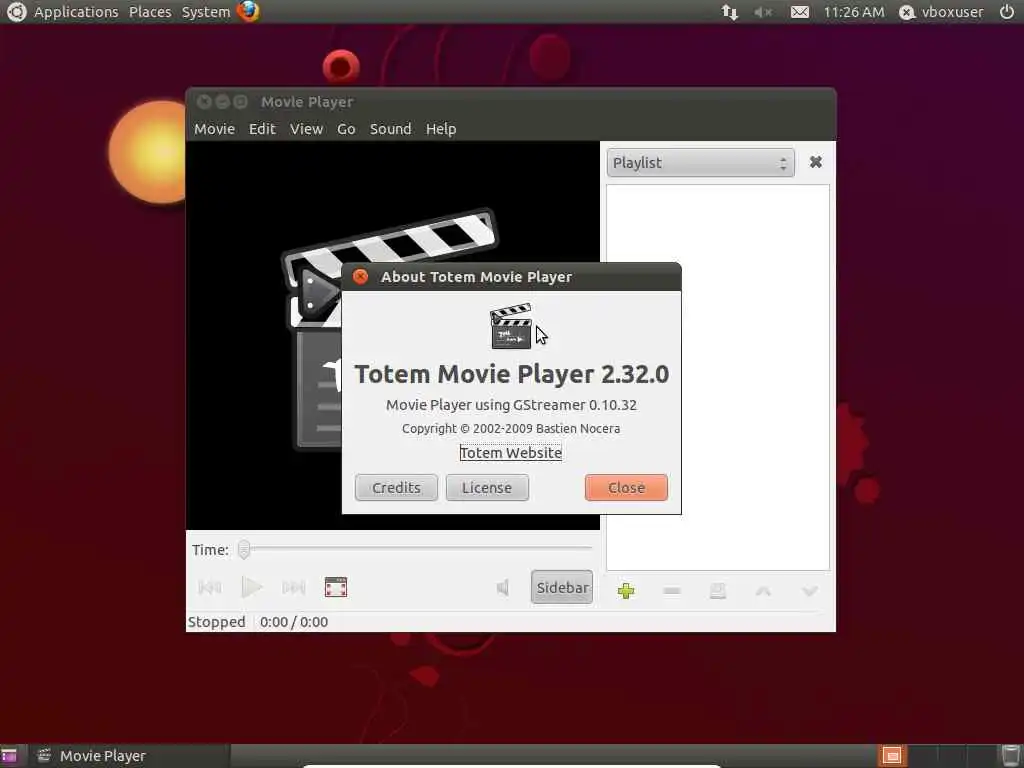This screenshot has height=768, width=1024.
Task: Click the show desktop icon in bottom panel
Action: pos(9,756)
